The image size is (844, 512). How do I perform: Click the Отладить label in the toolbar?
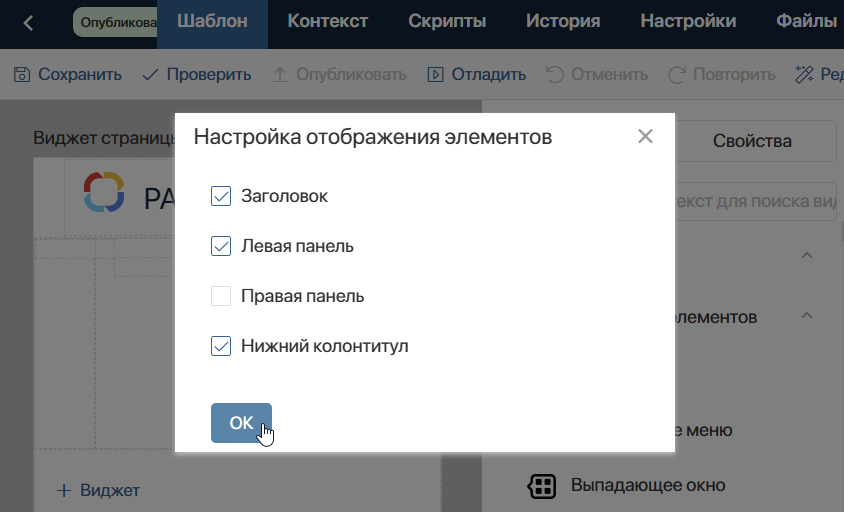(x=489, y=74)
